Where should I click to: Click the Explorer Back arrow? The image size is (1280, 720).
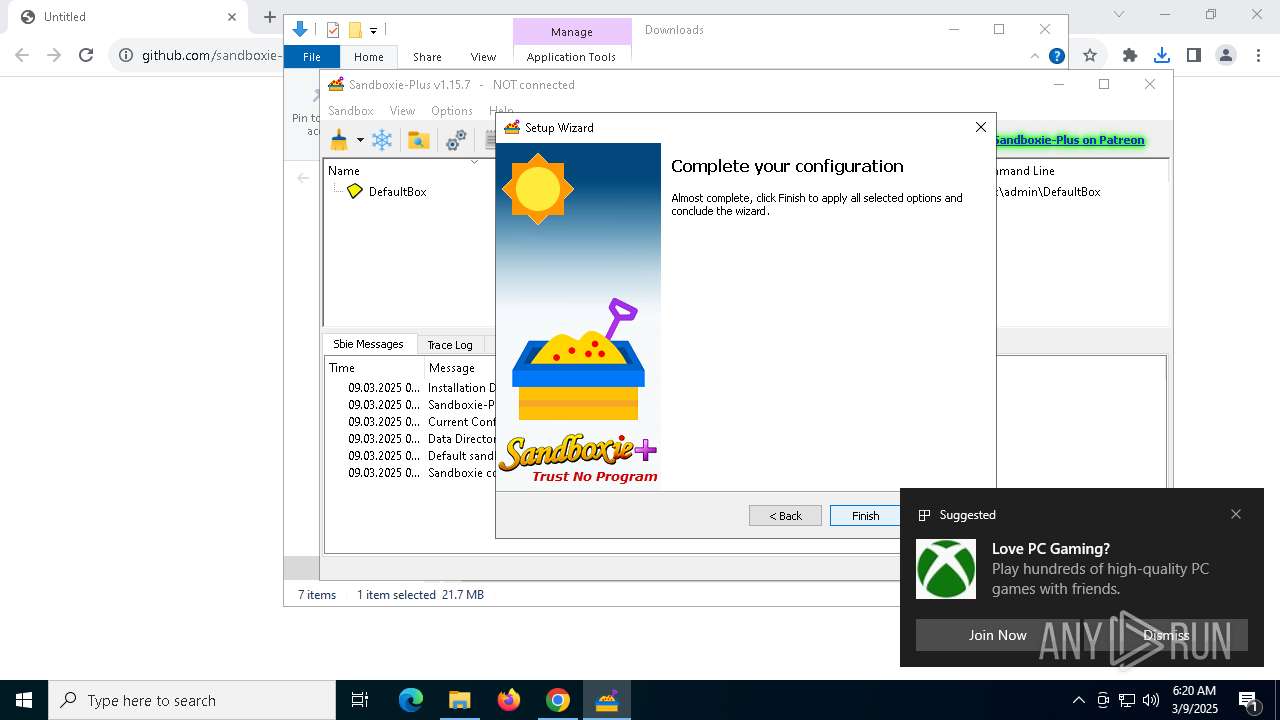tap(303, 178)
